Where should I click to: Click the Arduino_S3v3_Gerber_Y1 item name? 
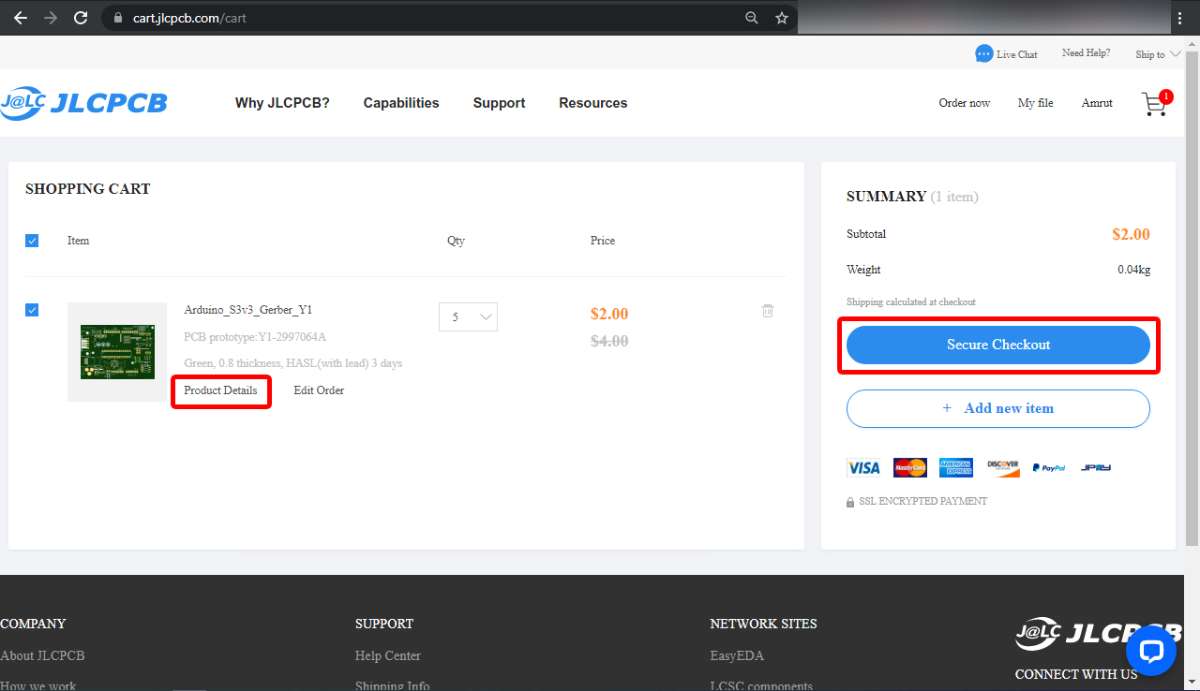(248, 310)
